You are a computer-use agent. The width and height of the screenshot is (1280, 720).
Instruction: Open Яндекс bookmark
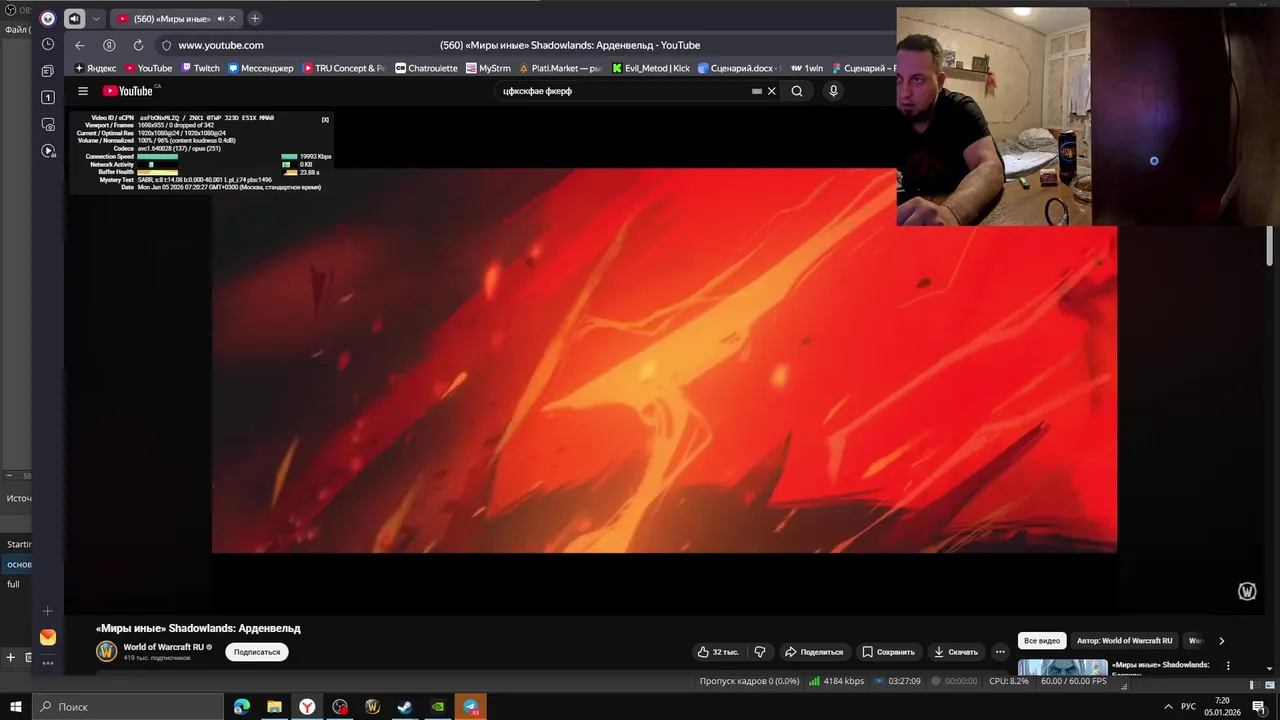point(95,68)
